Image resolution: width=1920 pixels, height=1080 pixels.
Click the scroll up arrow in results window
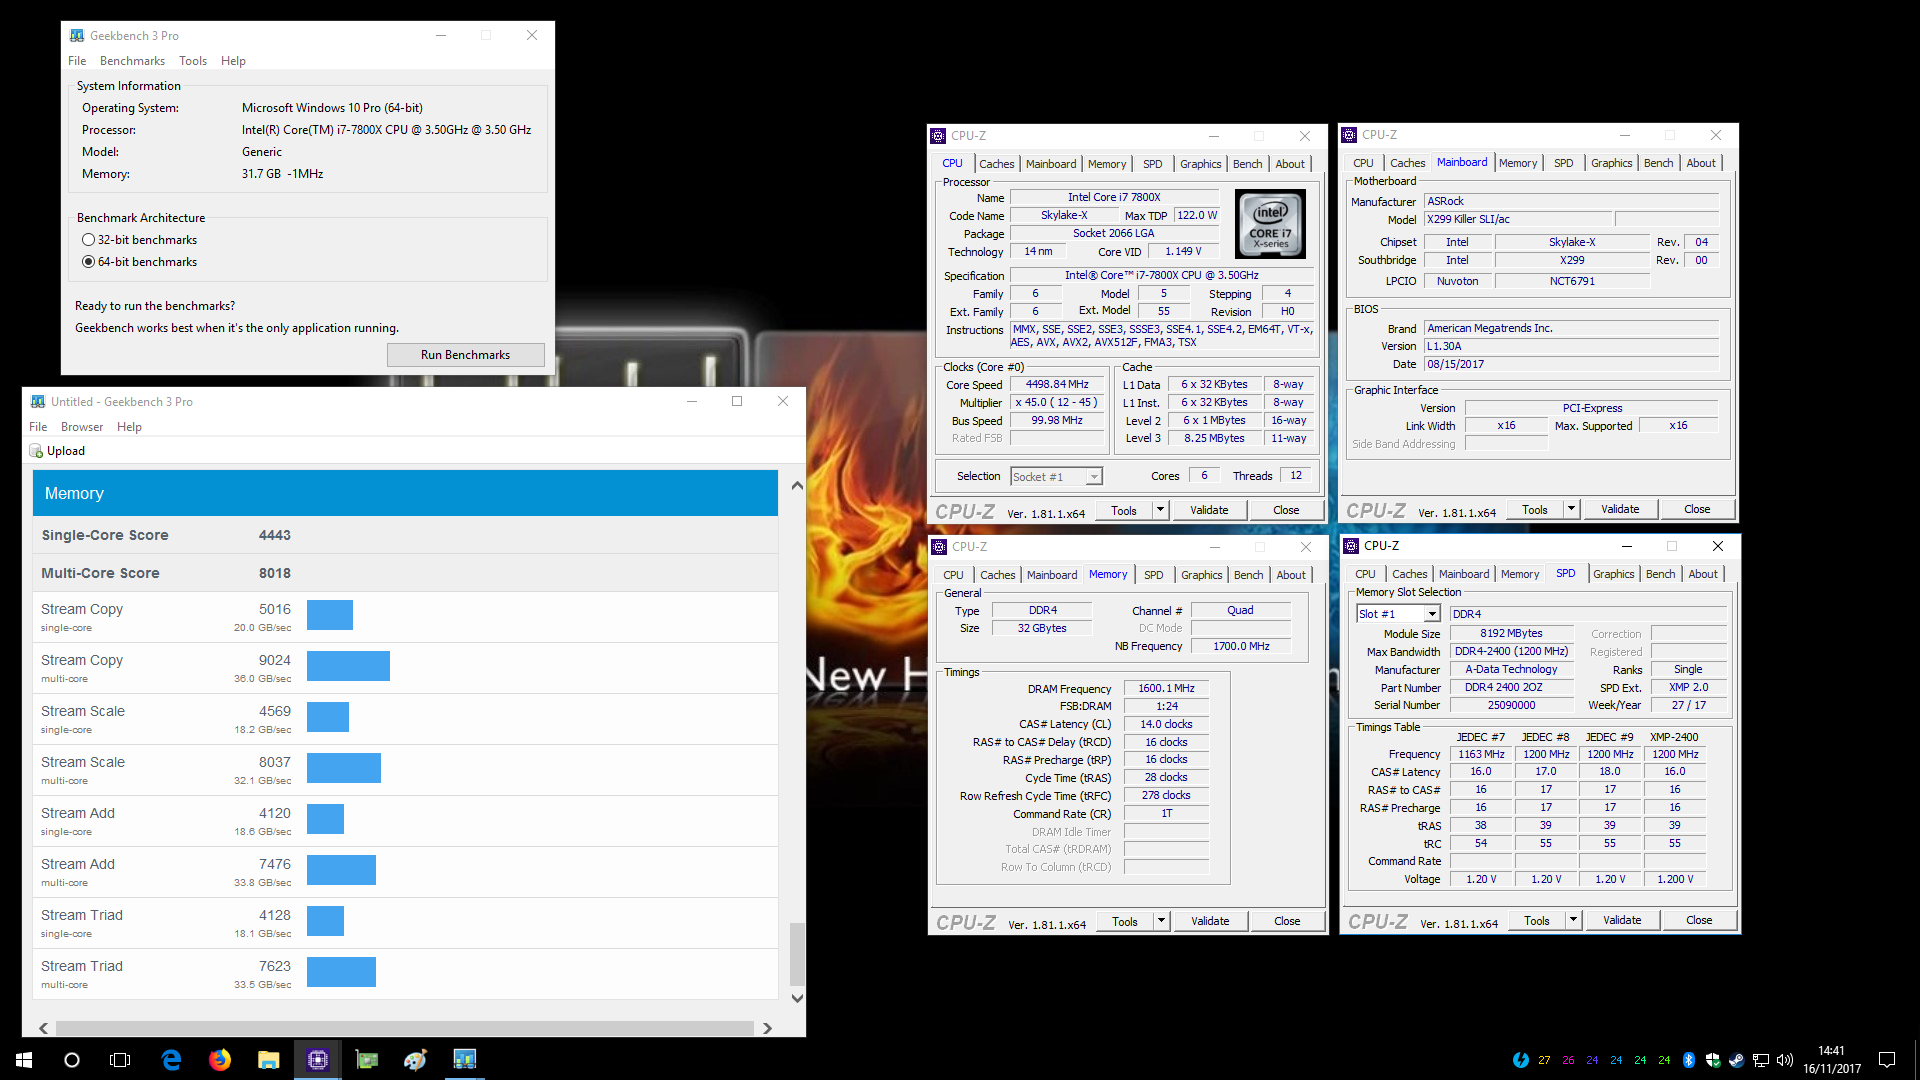tap(797, 486)
